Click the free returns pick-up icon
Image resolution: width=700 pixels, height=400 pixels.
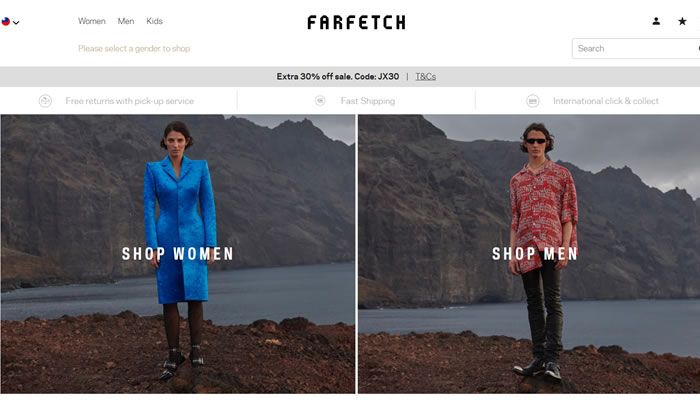click(x=45, y=101)
